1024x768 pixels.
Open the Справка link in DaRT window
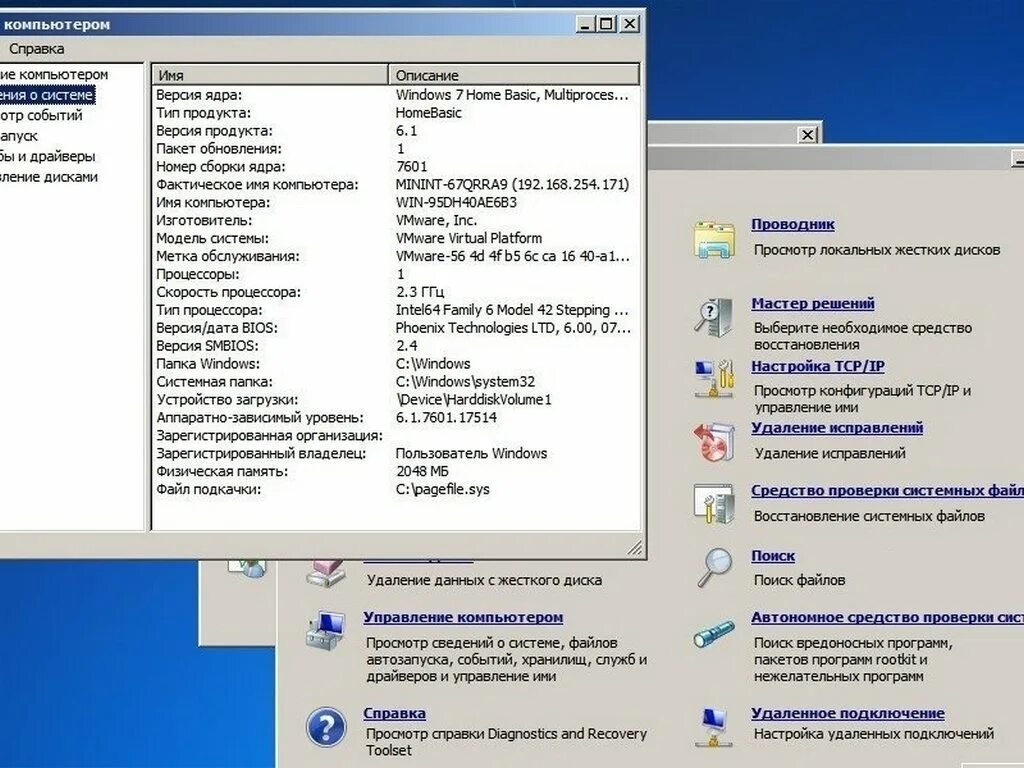394,714
